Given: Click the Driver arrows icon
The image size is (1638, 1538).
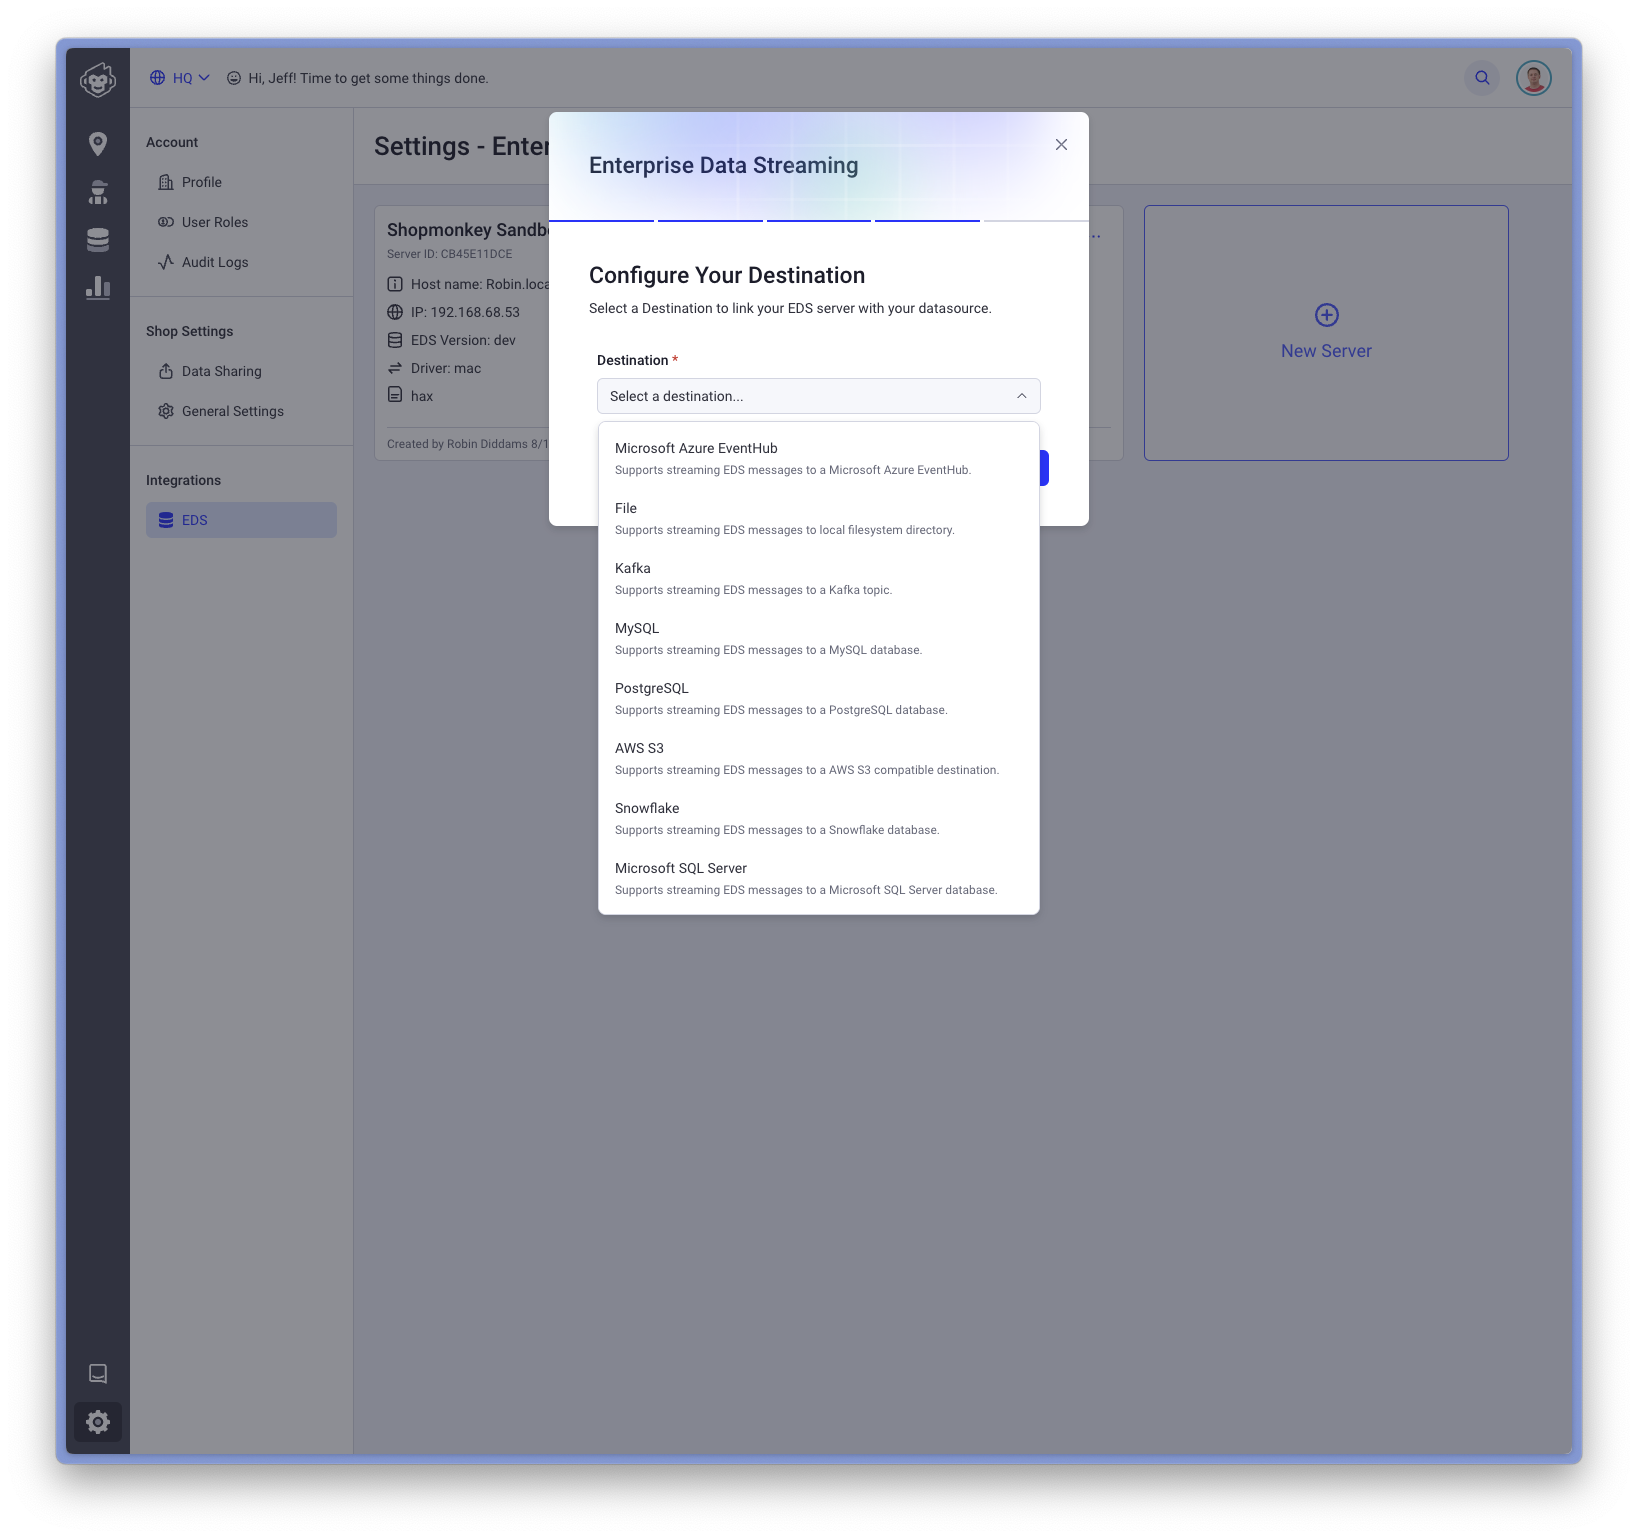Looking at the screenshot, I should point(395,368).
